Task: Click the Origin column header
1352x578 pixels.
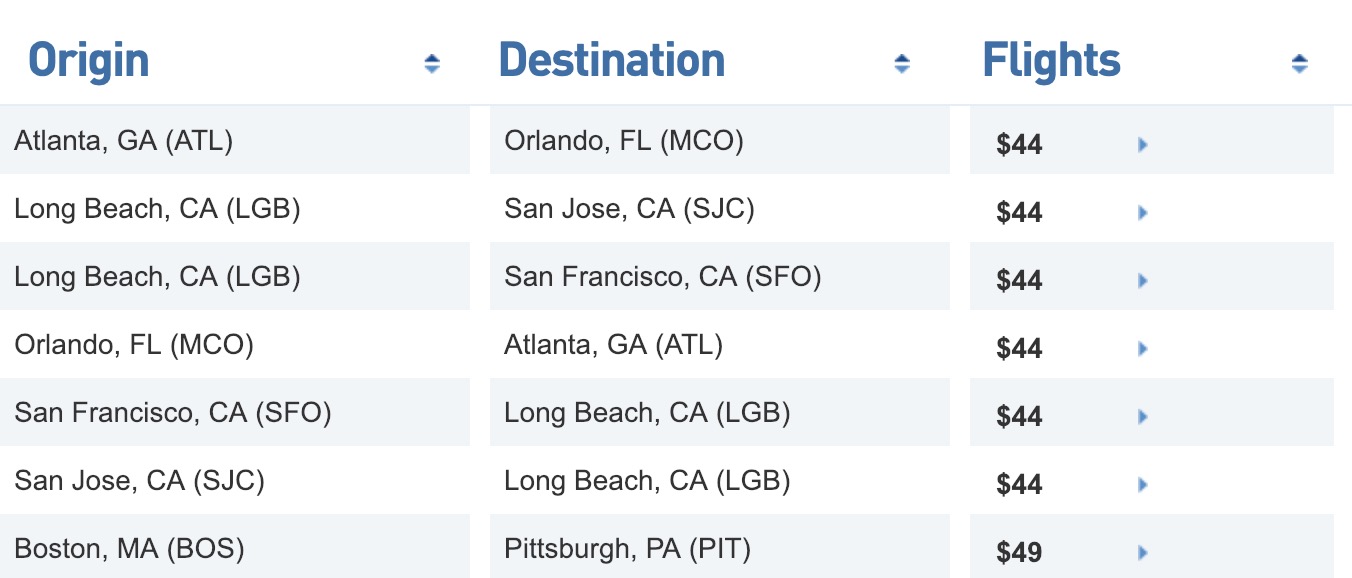Action: point(89,61)
